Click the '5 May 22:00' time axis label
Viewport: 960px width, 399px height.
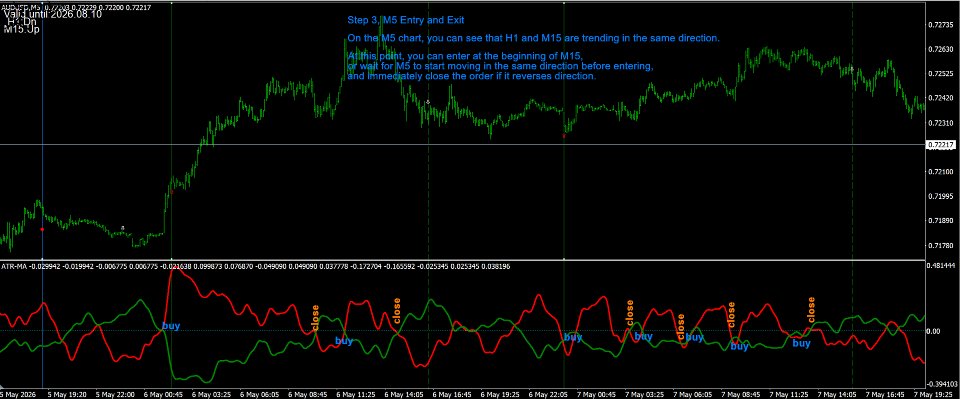click(x=114, y=394)
